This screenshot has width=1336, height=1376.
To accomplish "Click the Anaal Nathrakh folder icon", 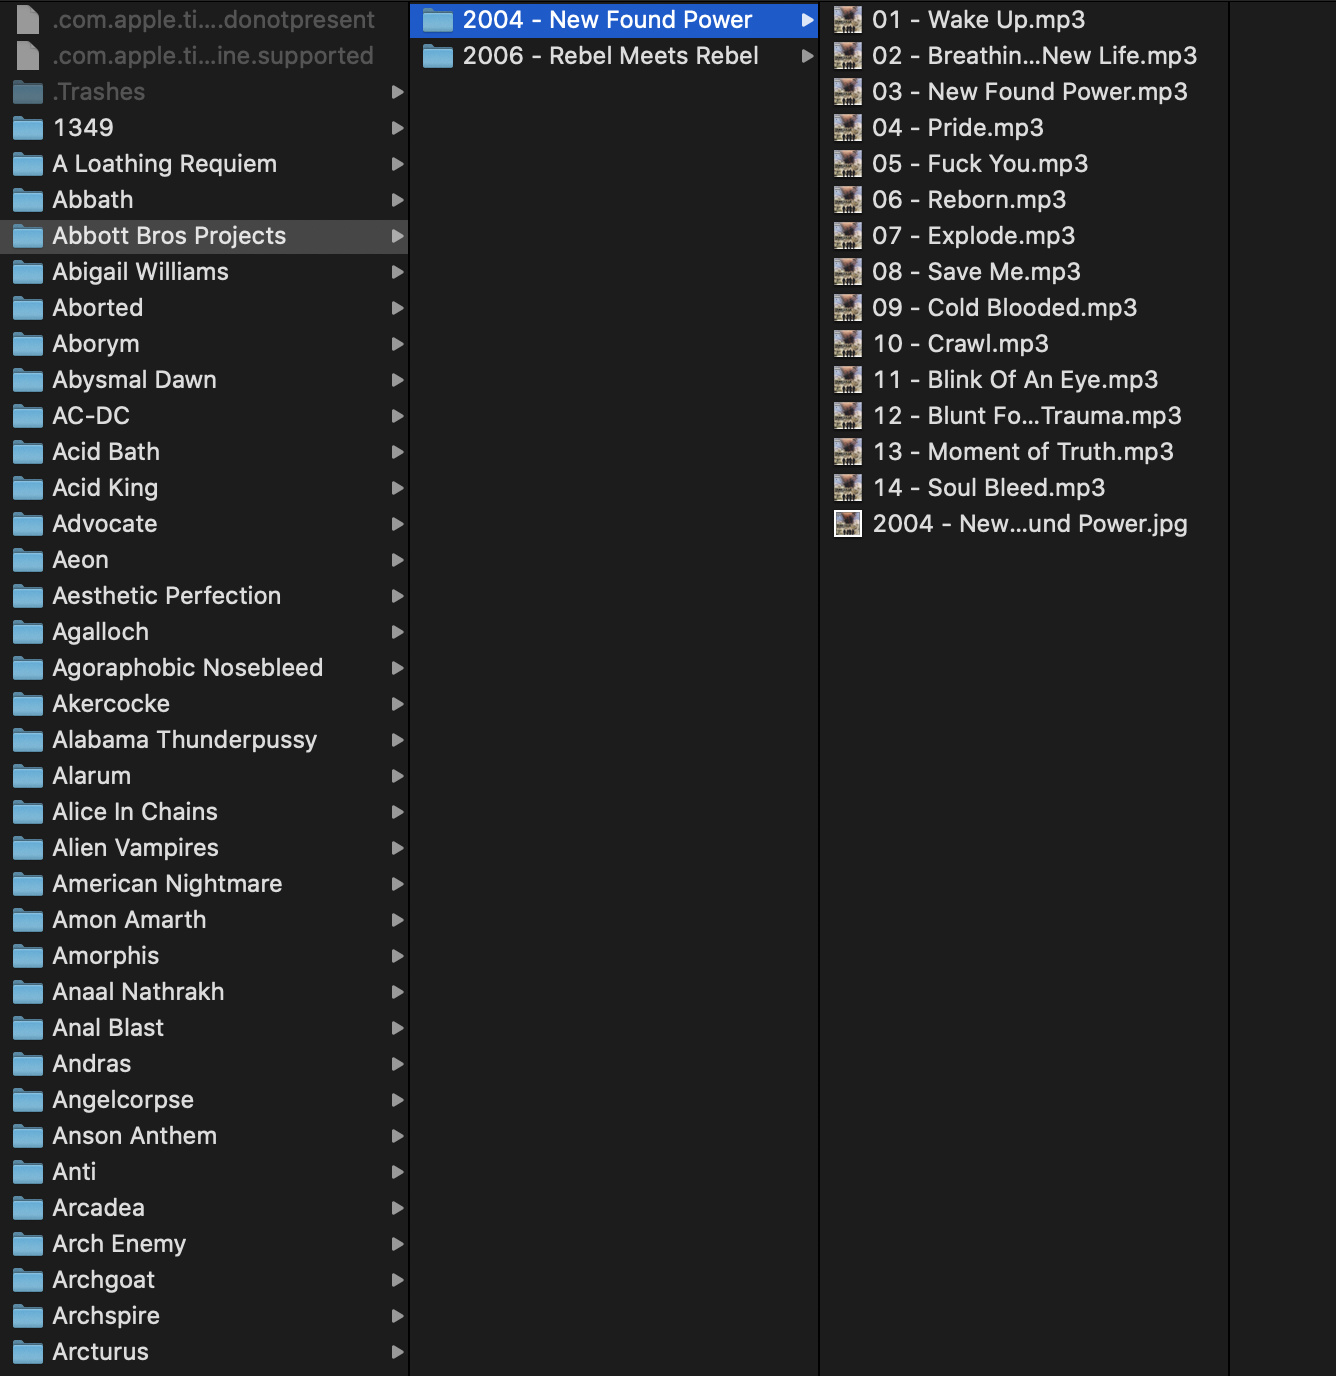I will 28,992.
